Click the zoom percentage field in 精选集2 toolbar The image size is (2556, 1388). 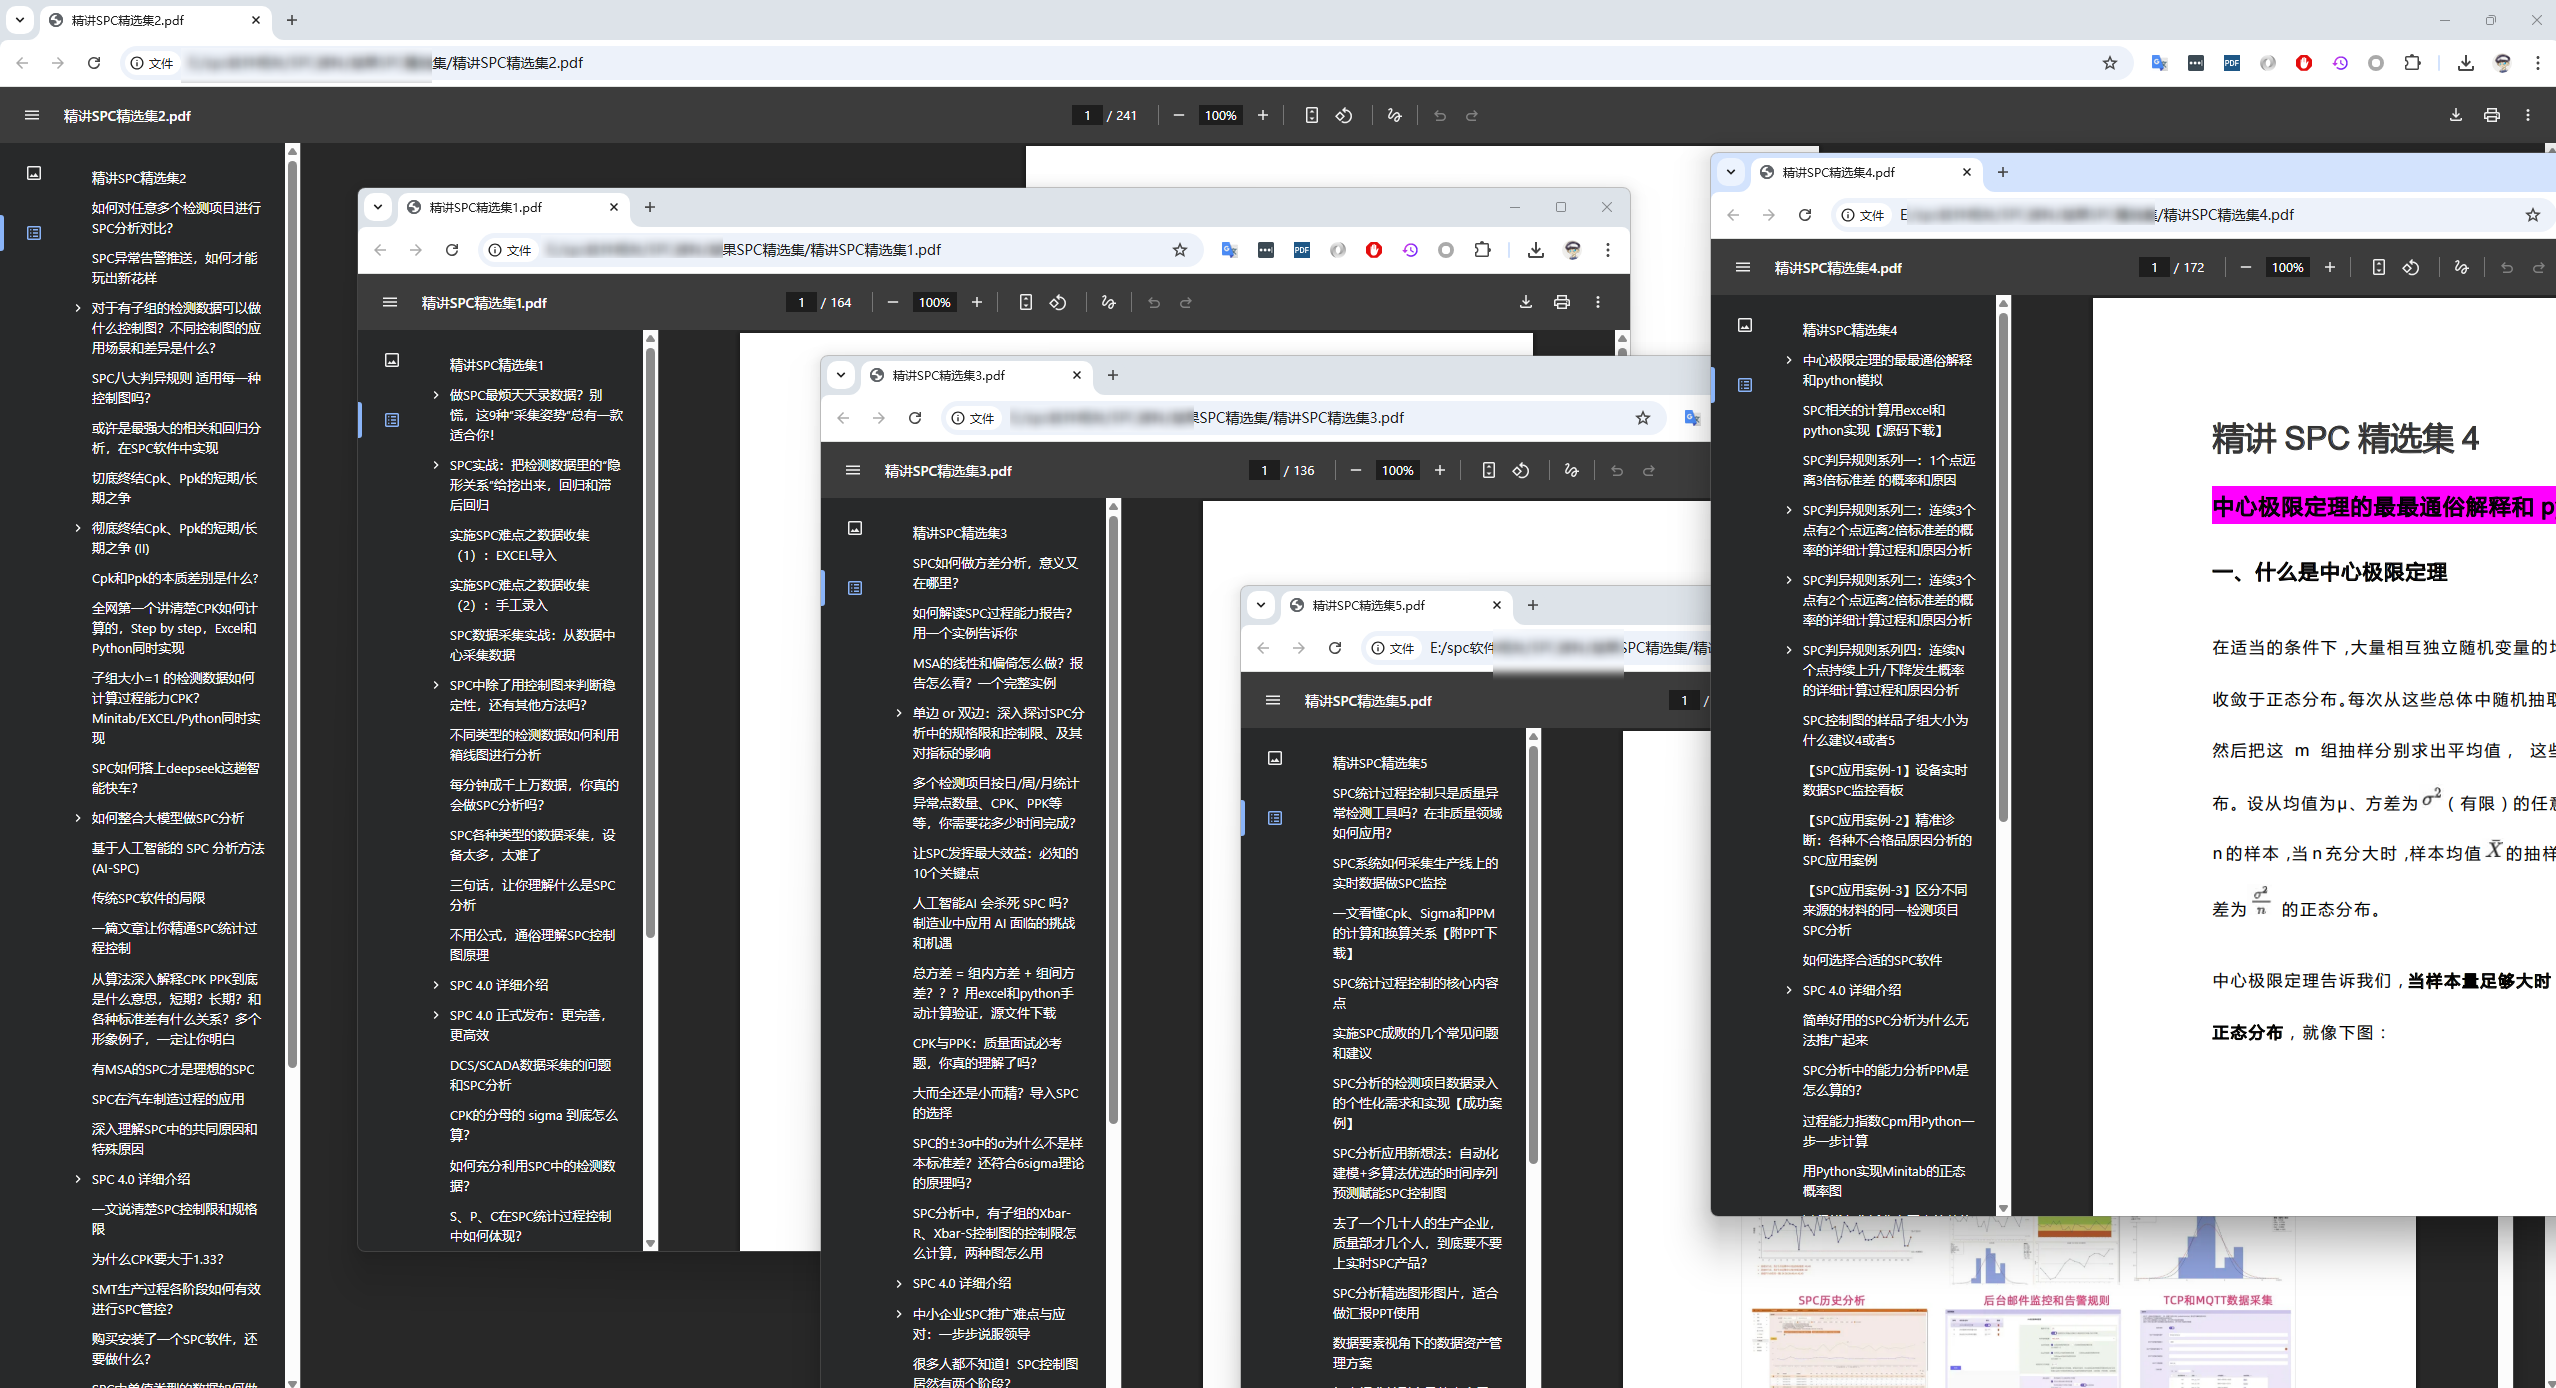tap(1220, 115)
